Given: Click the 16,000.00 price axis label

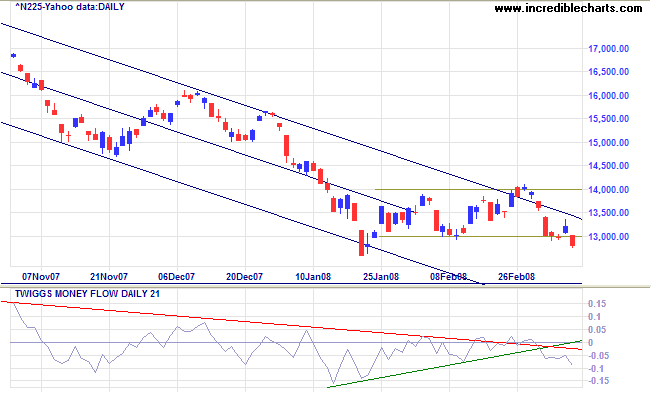Looking at the screenshot, I should click(x=609, y=96).
